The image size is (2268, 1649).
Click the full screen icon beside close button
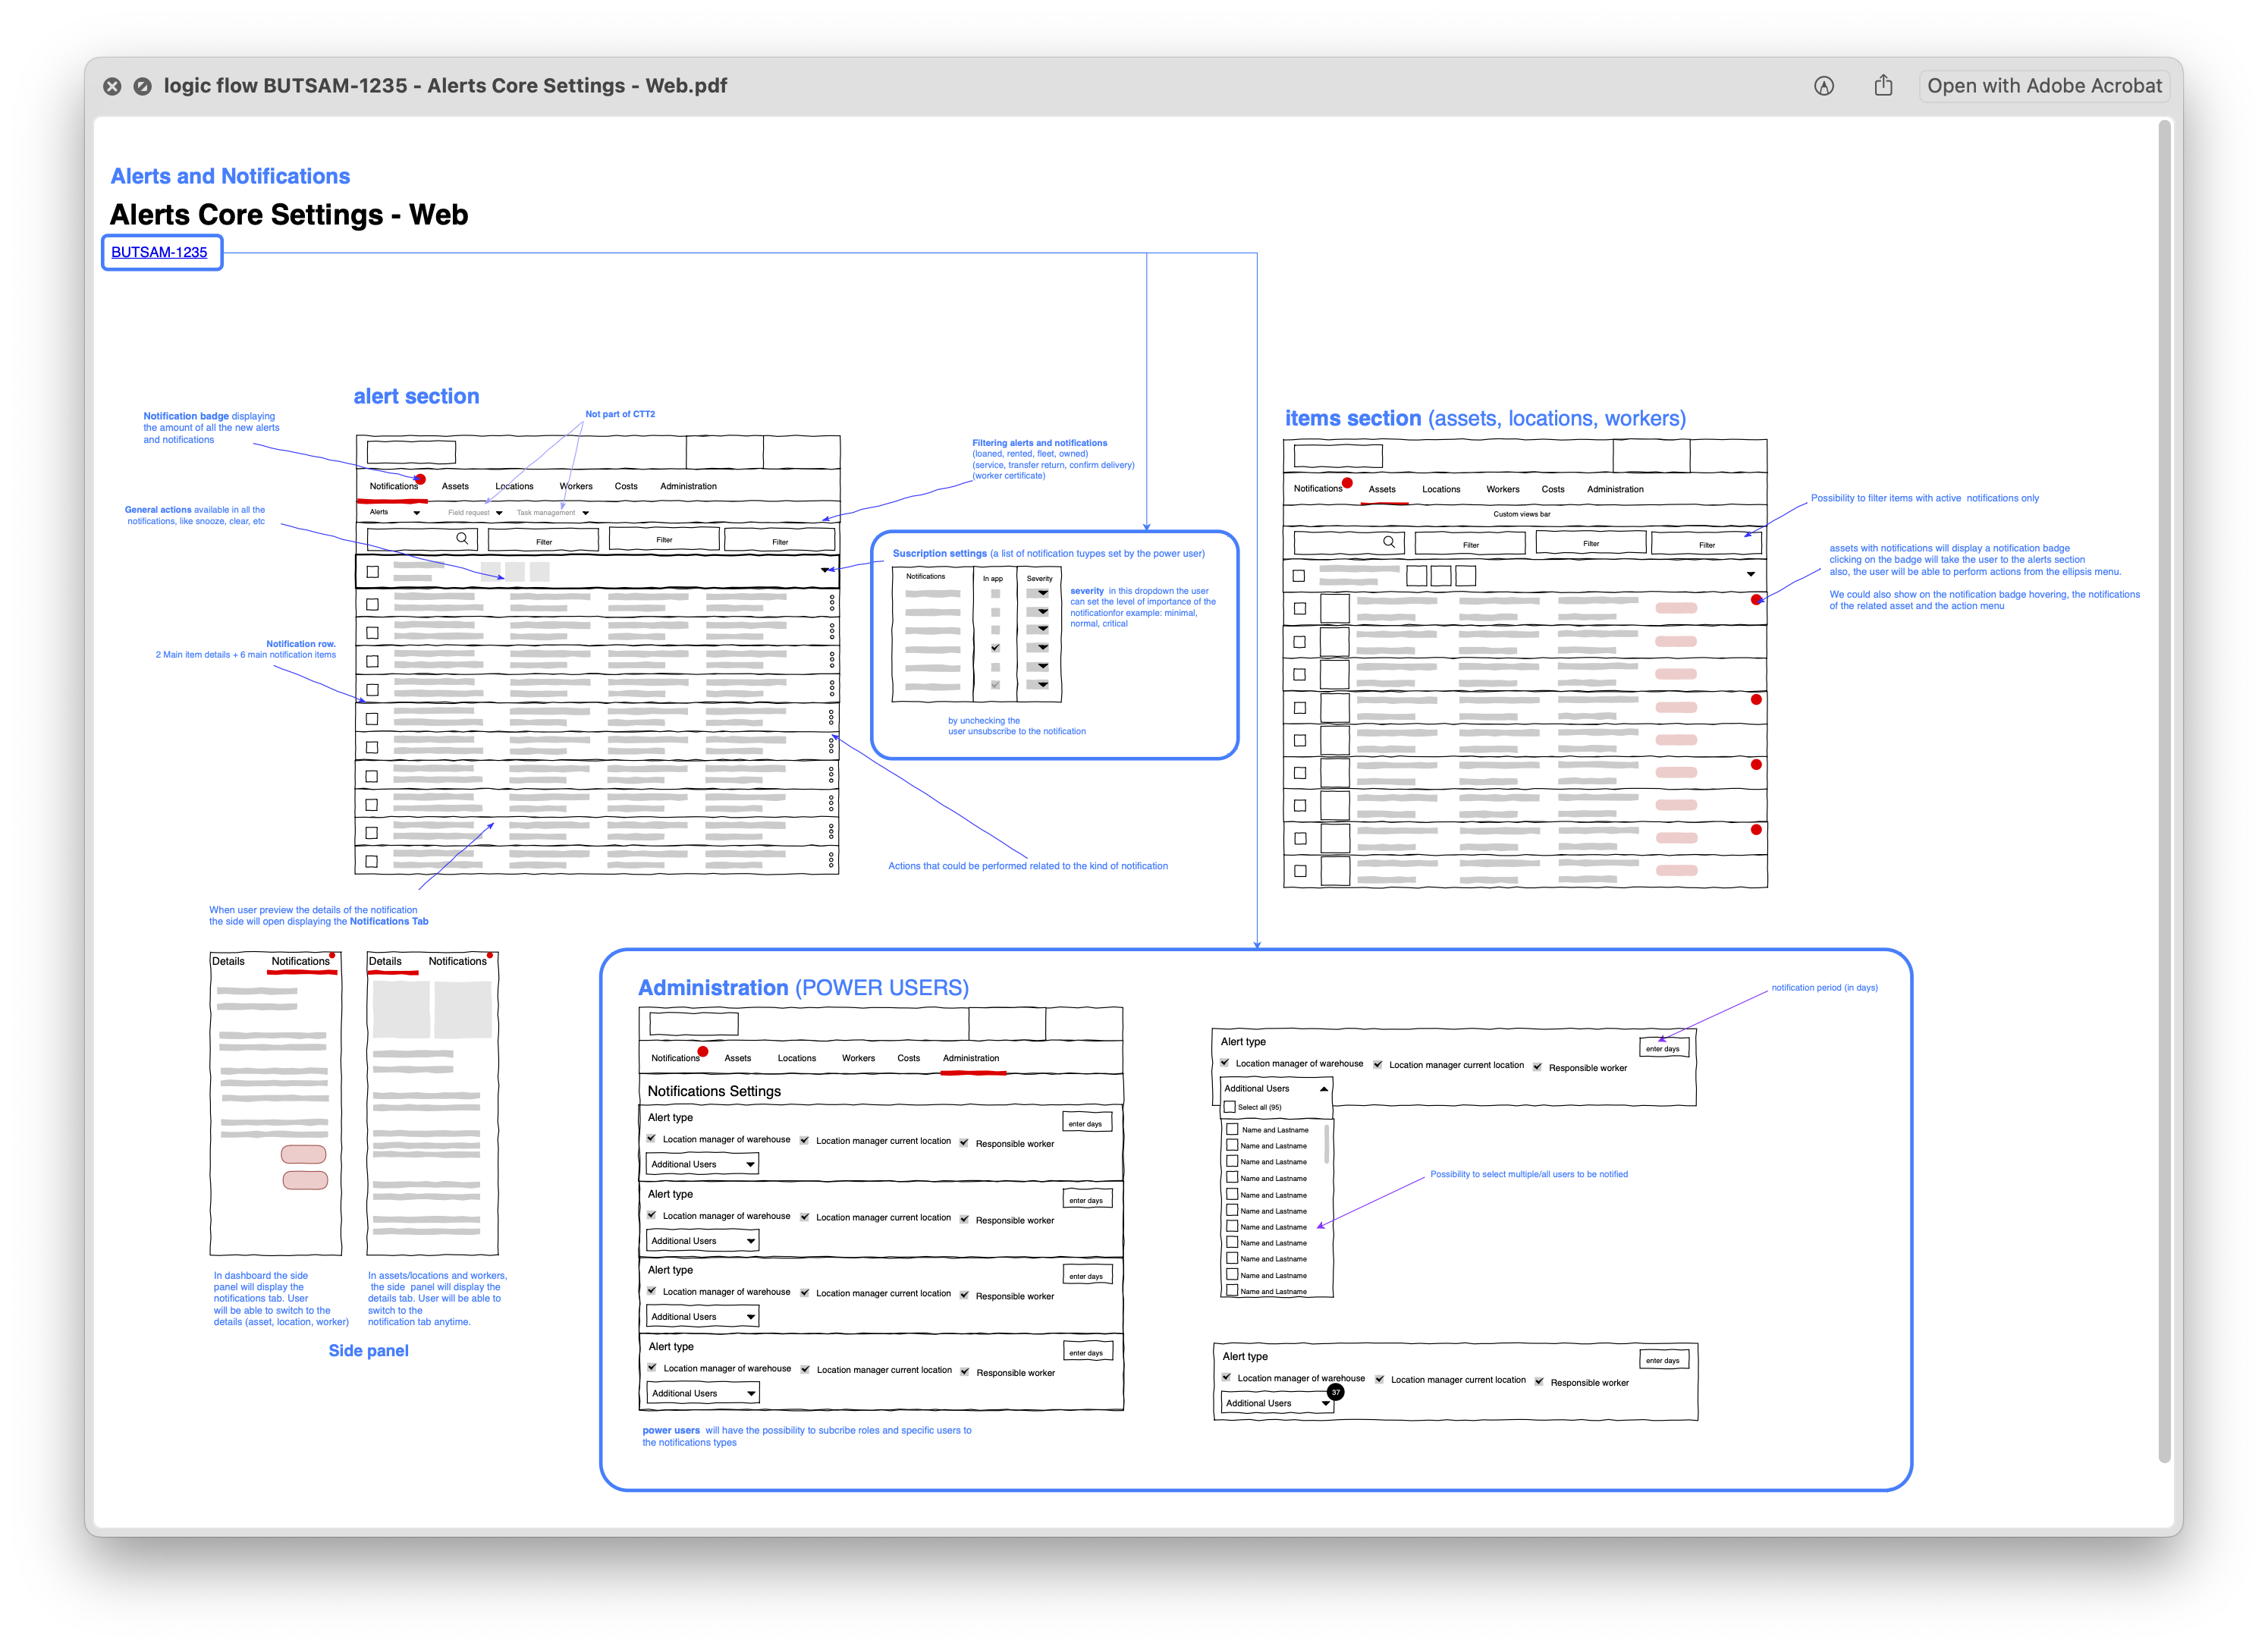(x=143, y=86)
